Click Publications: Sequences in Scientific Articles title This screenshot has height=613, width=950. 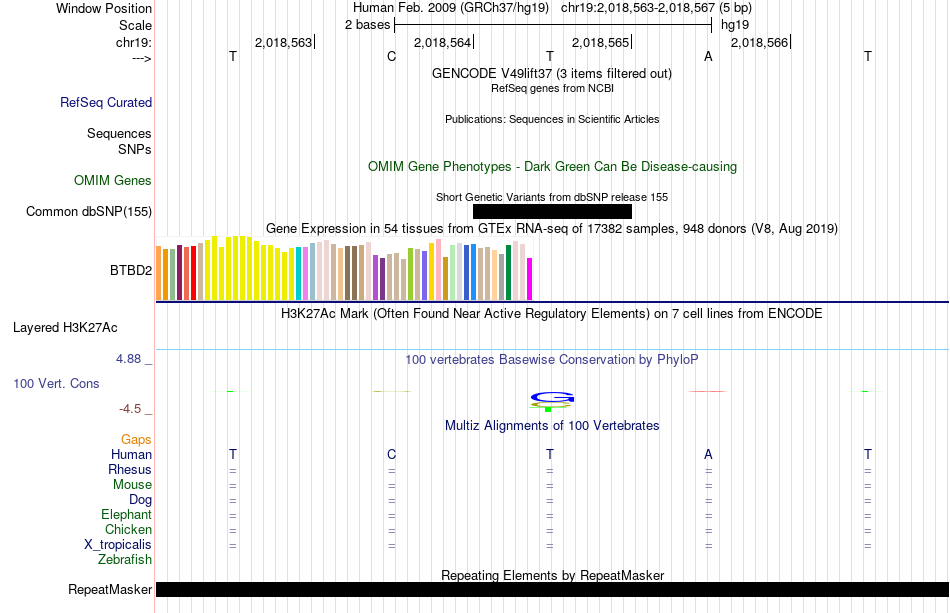(552, 119)
